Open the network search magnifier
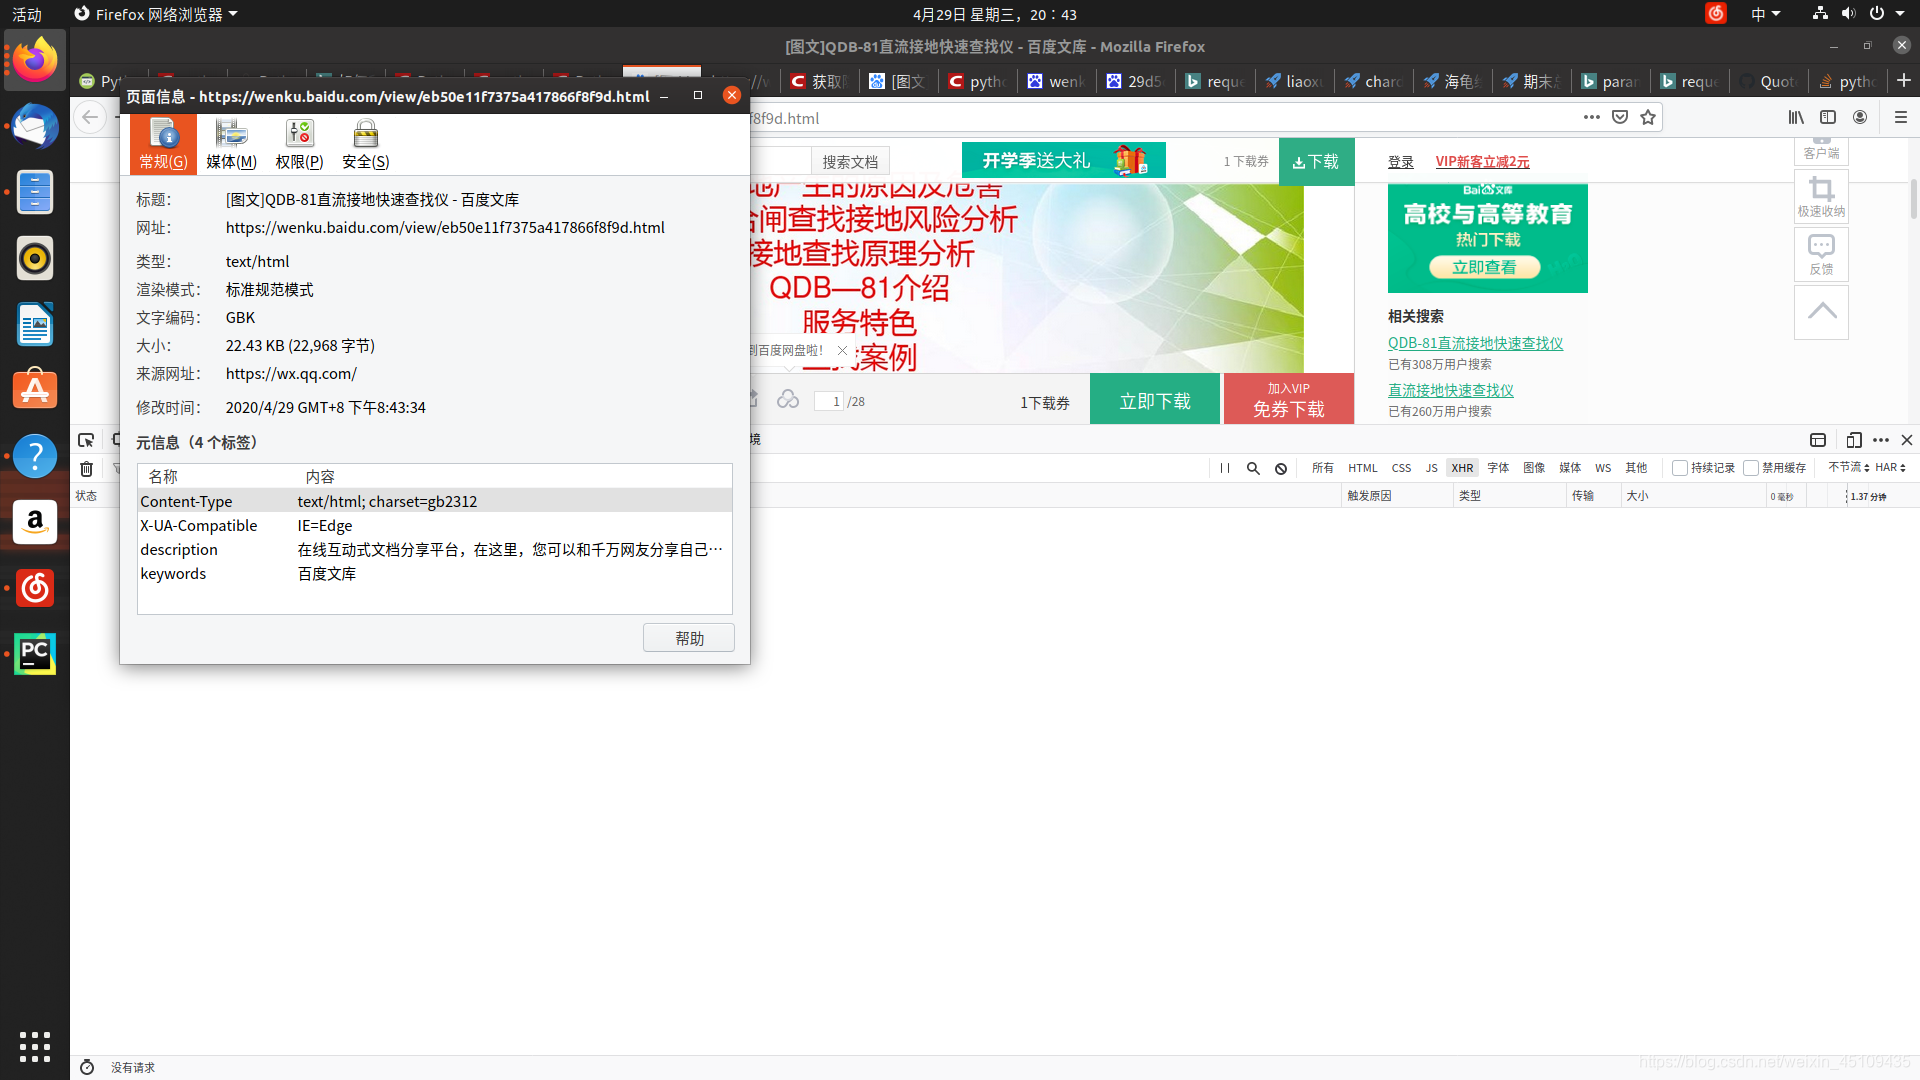 click(x=1253, y=468)
